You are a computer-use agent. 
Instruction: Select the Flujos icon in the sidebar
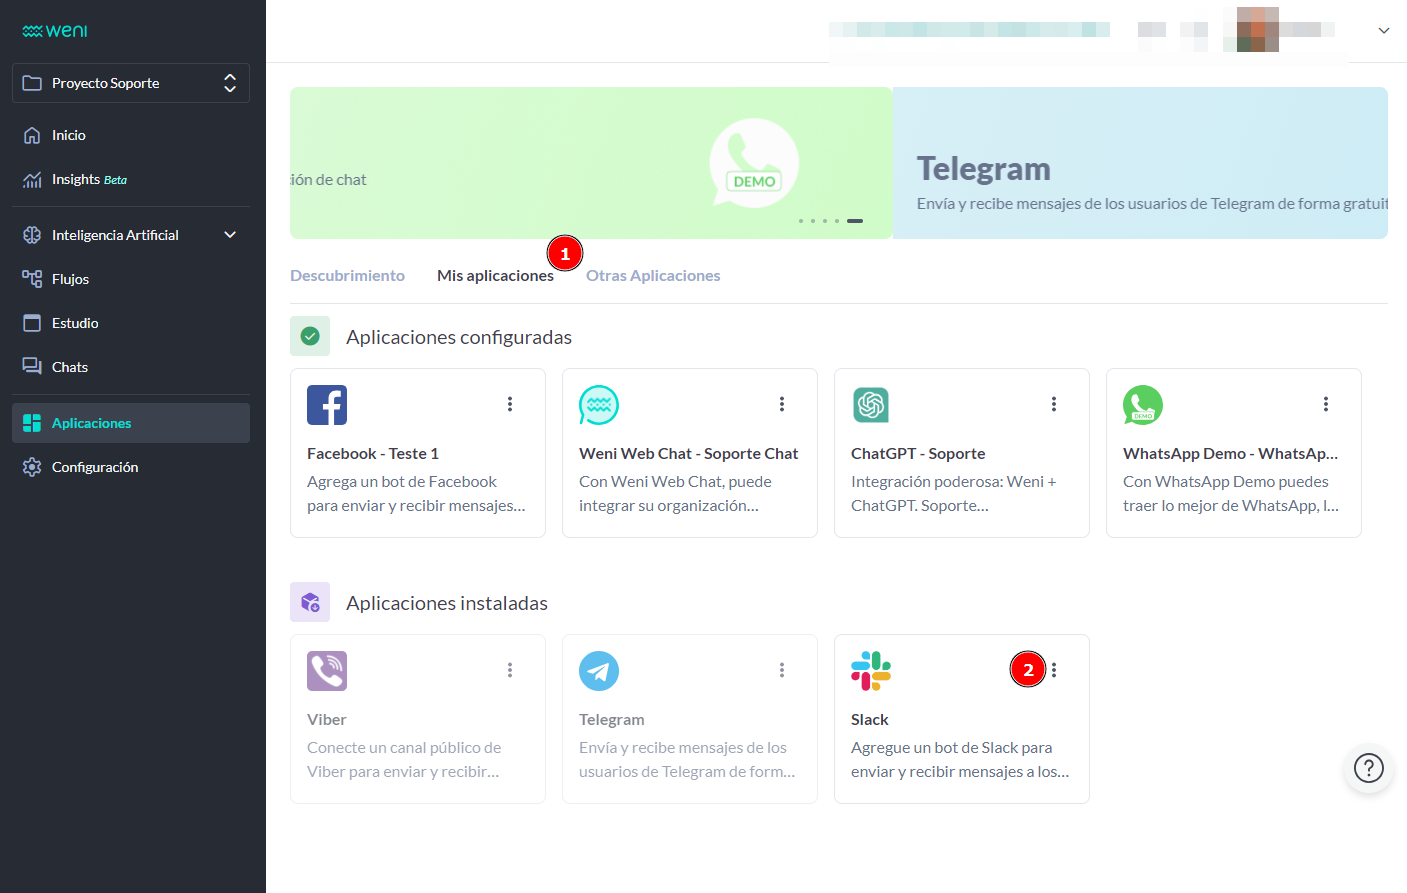coord(31,278)
